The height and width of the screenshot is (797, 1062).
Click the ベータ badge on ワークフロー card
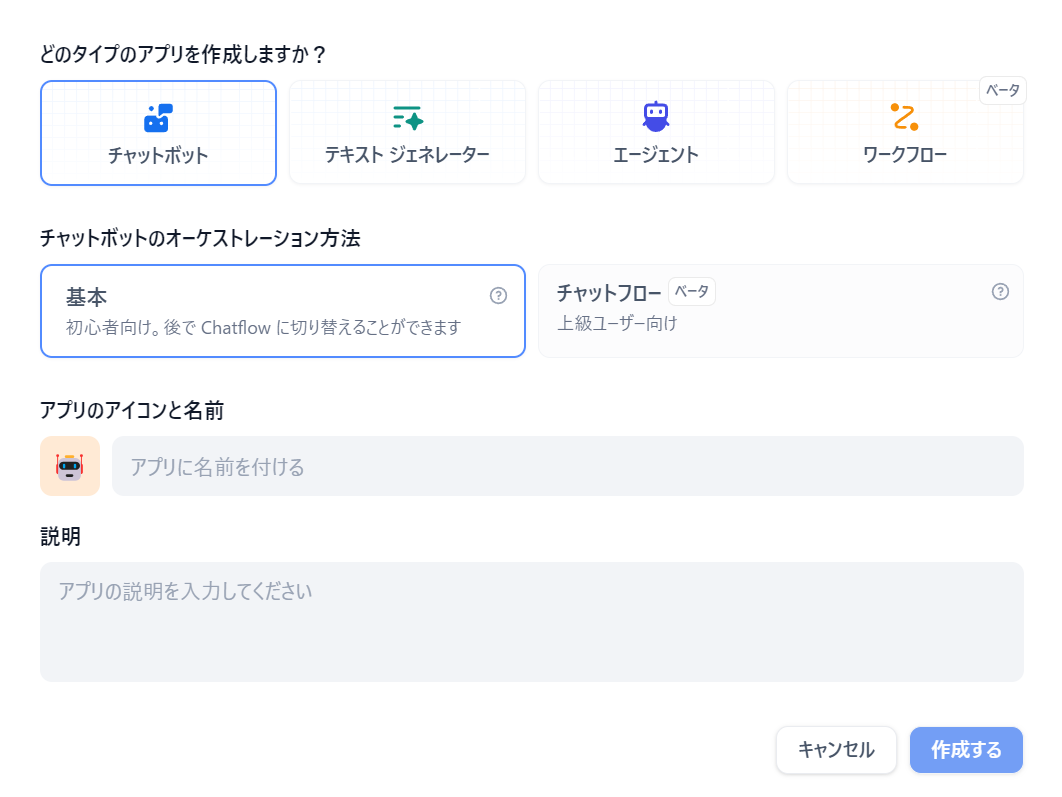point(1003,90)
